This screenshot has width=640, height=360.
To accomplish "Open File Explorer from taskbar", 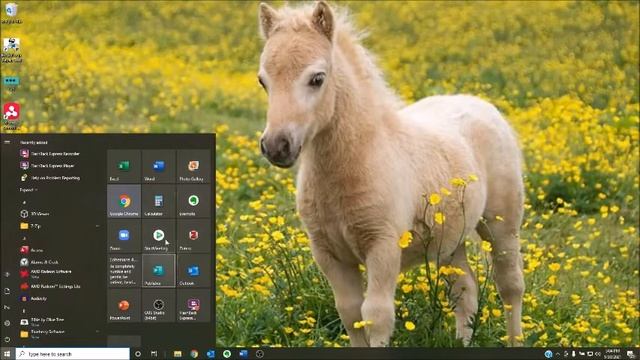I will (x=178, y=354).
